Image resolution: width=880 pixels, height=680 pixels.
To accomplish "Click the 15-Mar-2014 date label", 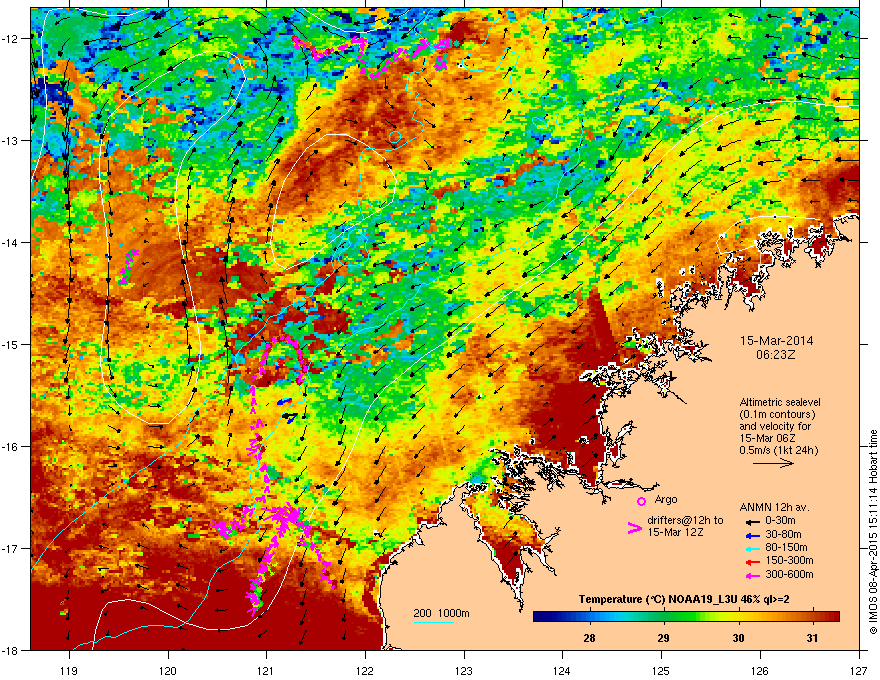I will [x=777, y=341].
